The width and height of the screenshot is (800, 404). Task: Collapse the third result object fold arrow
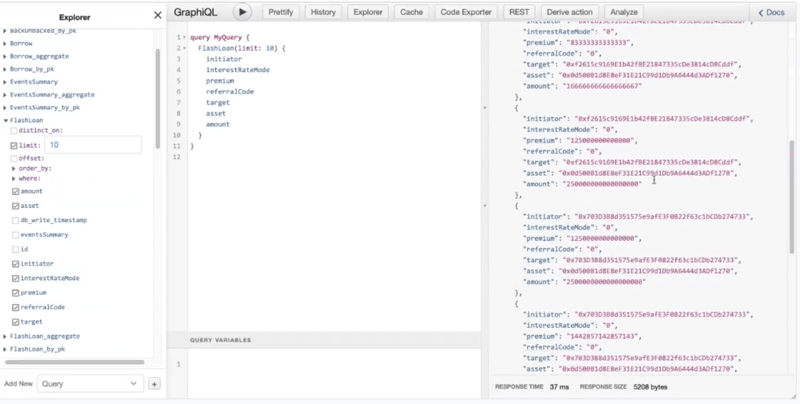485,206
